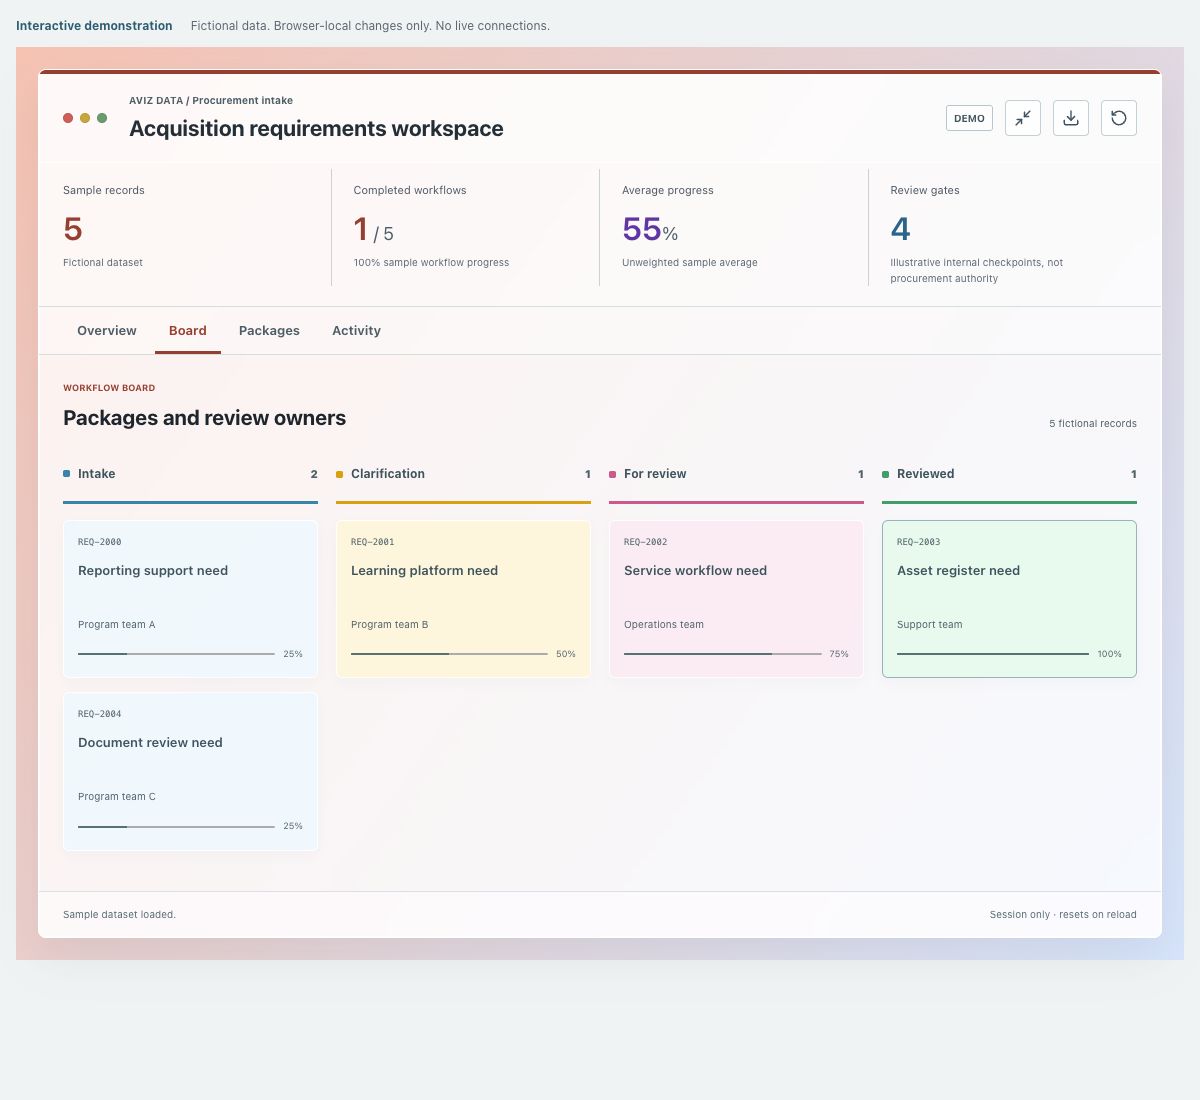Image resolution: width=1200 pixels, height=1100 pixels.
Task: Click the 25% progress bar on Document review need
Action: click(176, 826)
